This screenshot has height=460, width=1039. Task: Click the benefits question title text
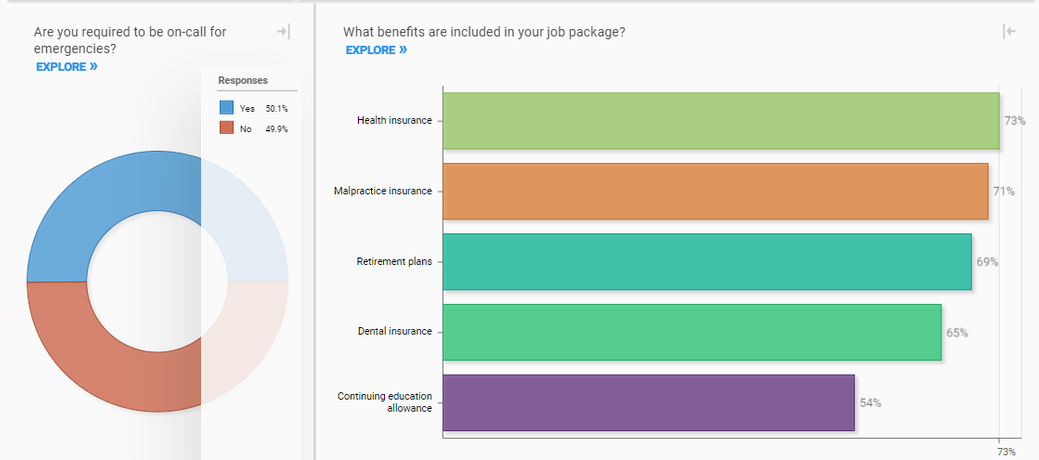pyautogui.click(x=484, y=32)
